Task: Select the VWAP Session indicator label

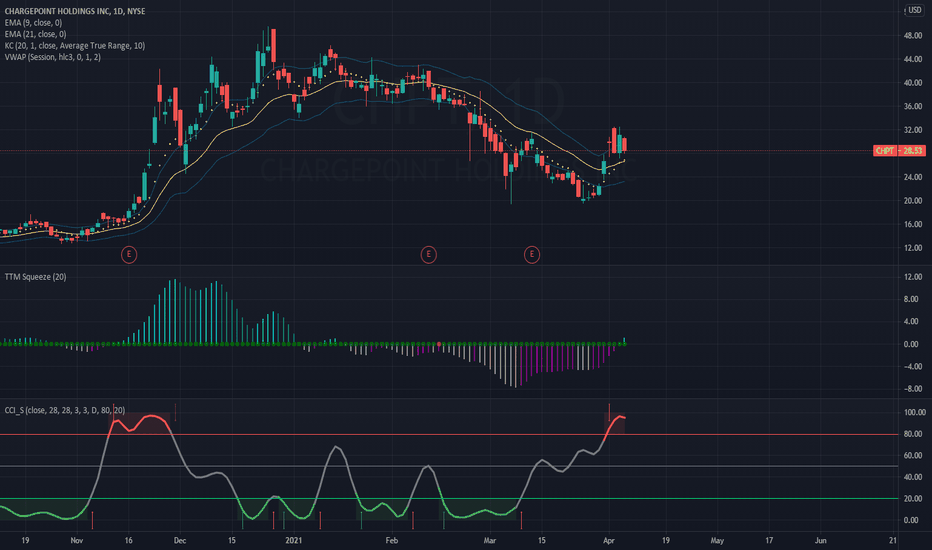Action: [x=53, y=57]
